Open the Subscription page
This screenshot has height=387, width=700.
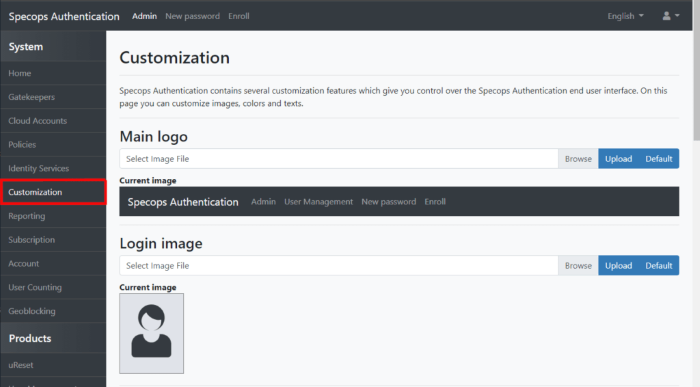(53, 240)
